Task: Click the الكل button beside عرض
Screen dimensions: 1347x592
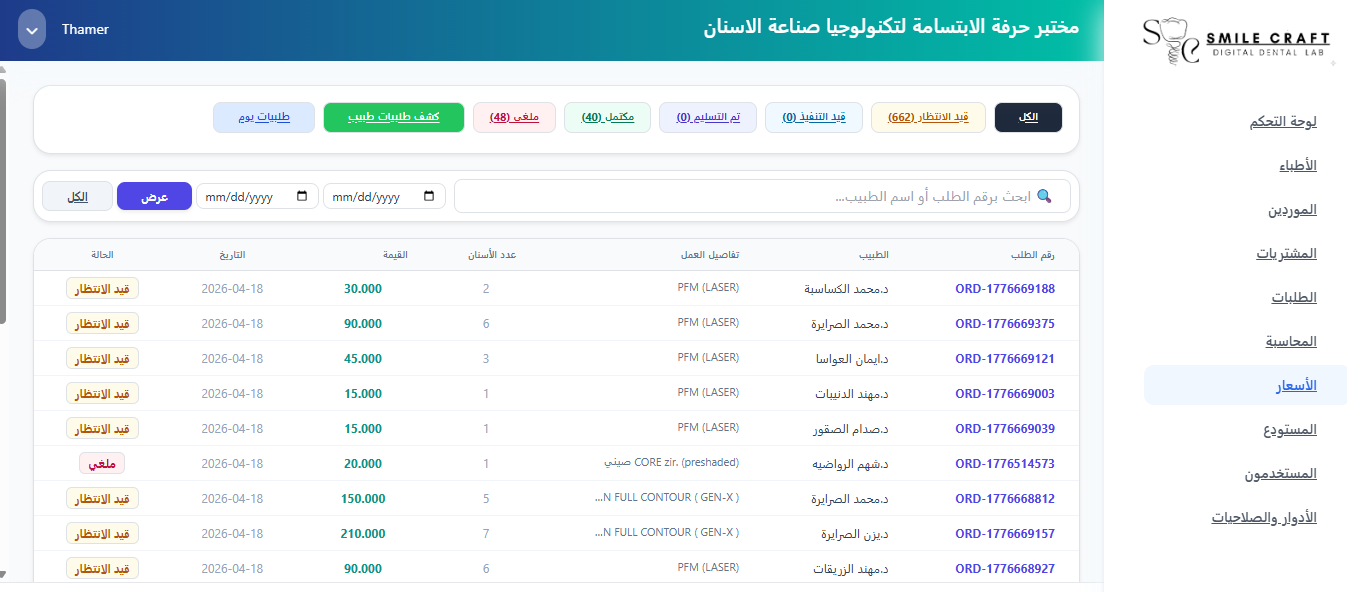Action: 77,197
